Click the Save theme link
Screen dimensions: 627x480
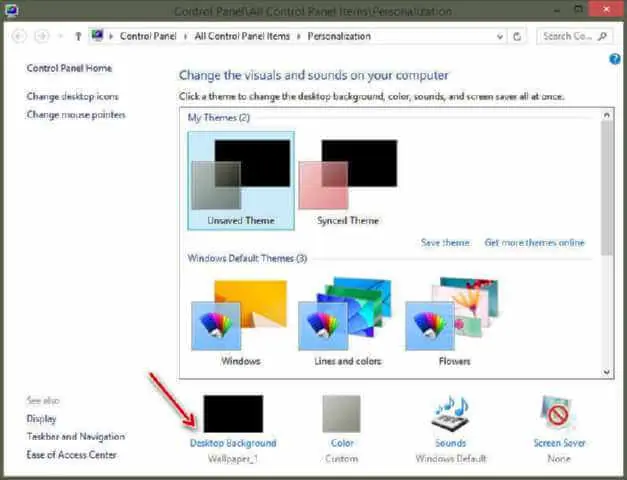445,243
